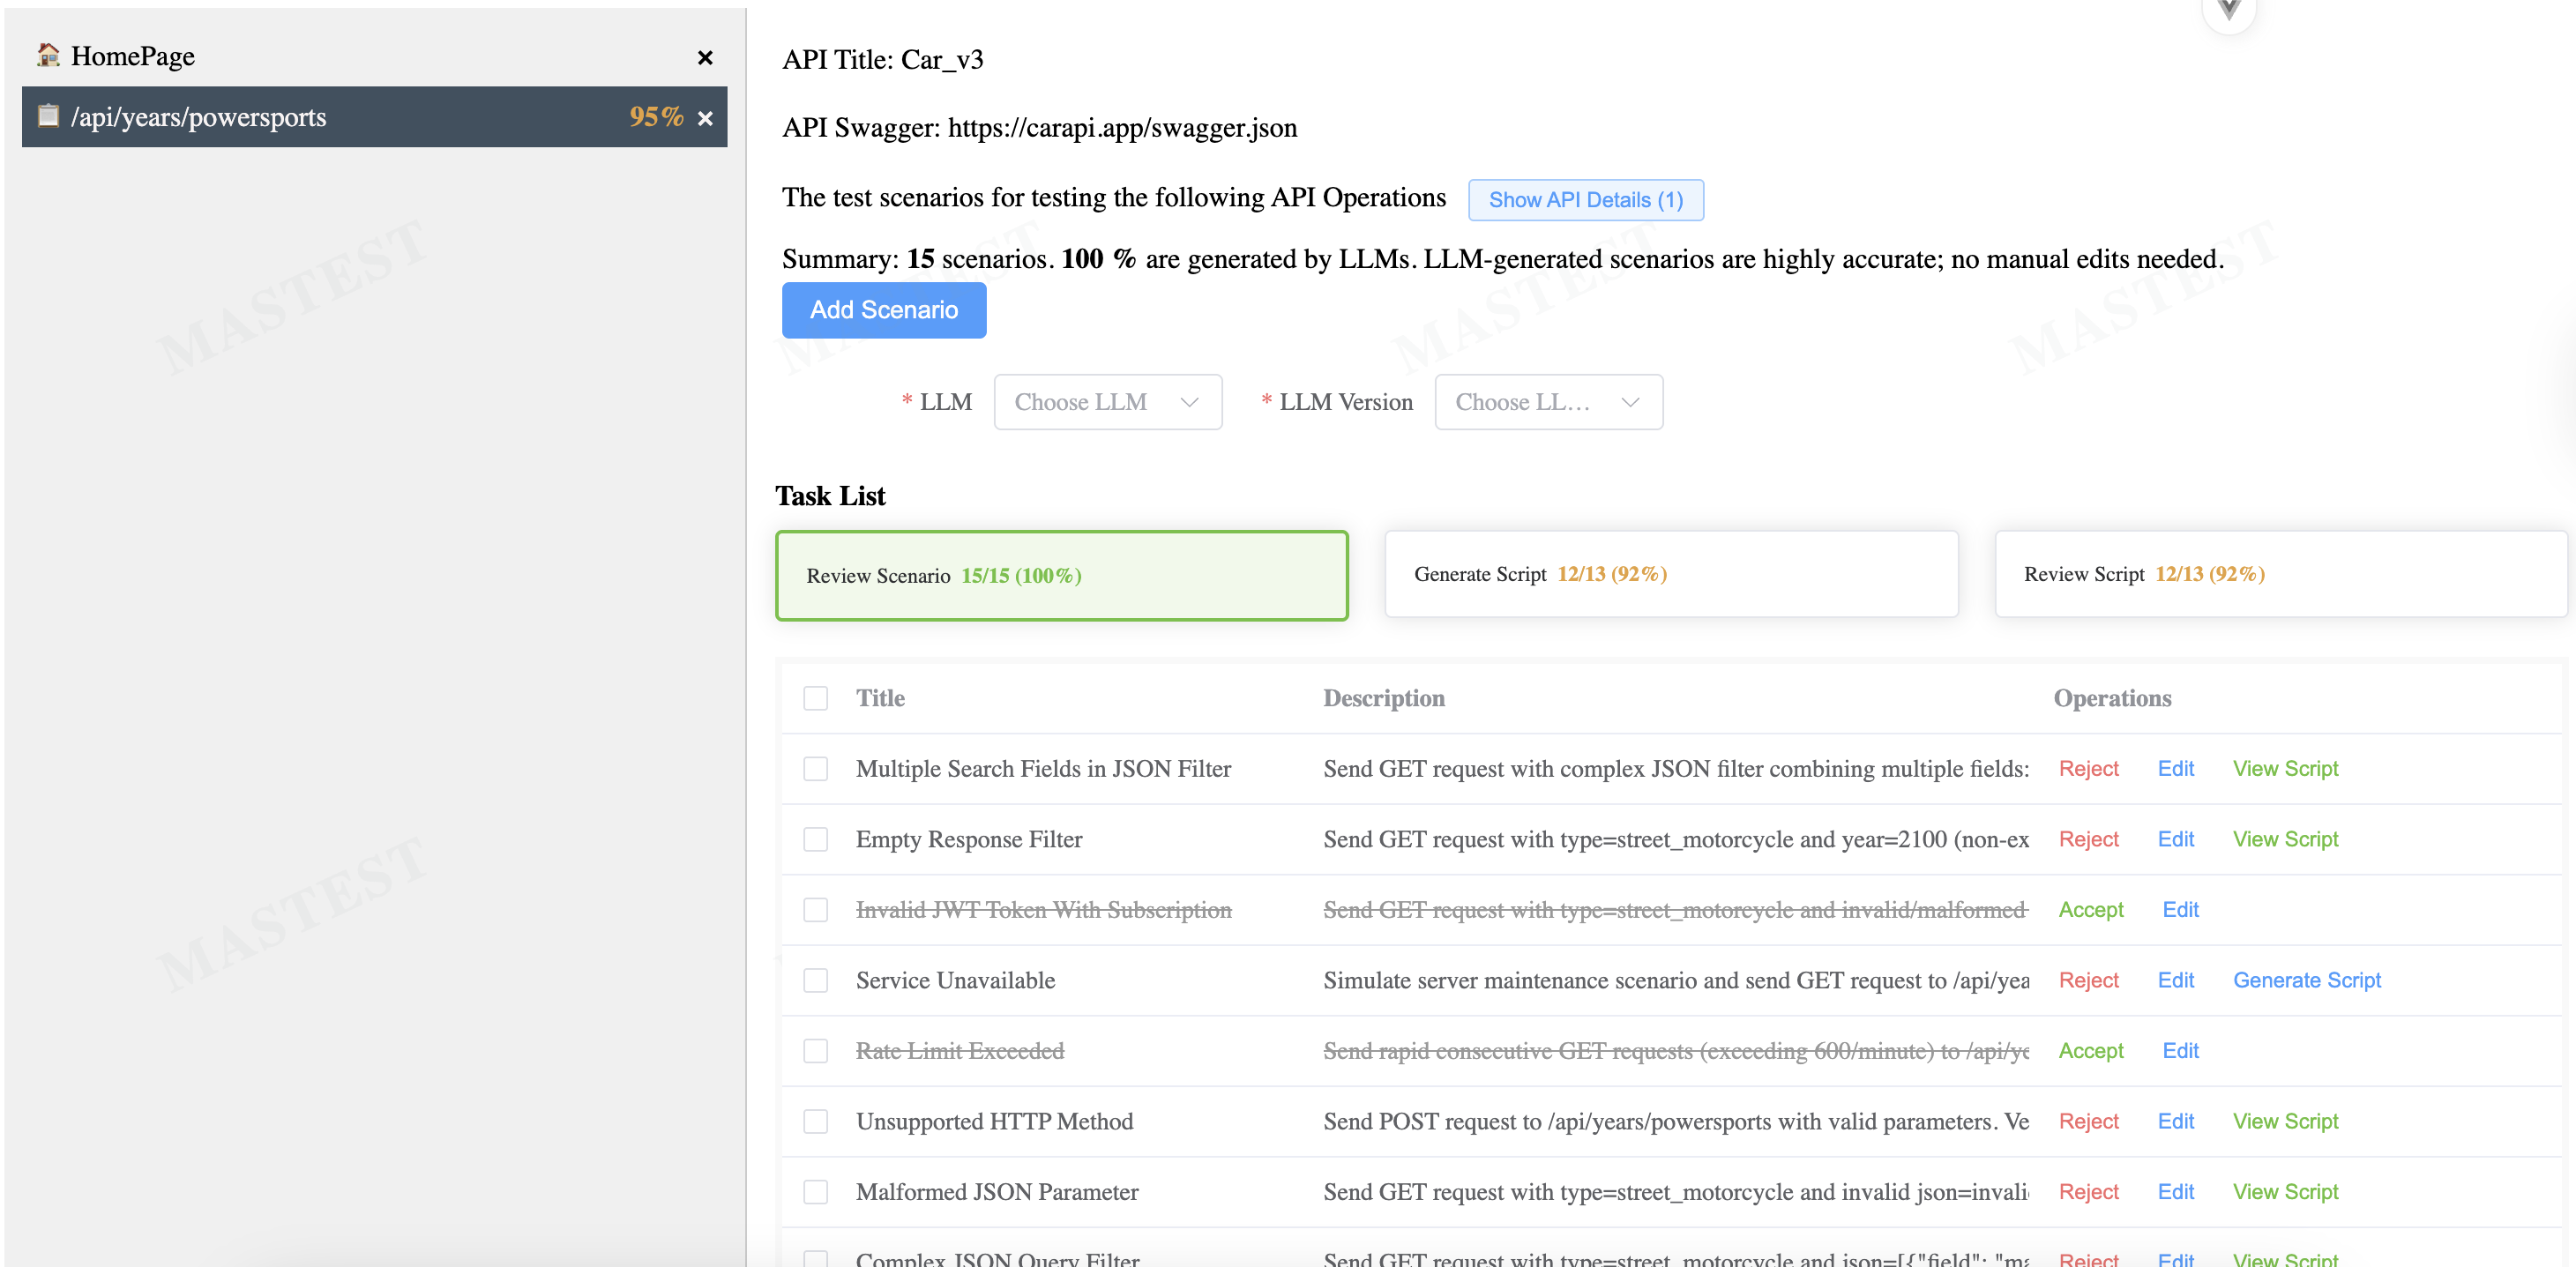Viewport: 2576px width, 1267px height.
Task: Toggle the select-all checkbox in table header
Action: (815, 698)
